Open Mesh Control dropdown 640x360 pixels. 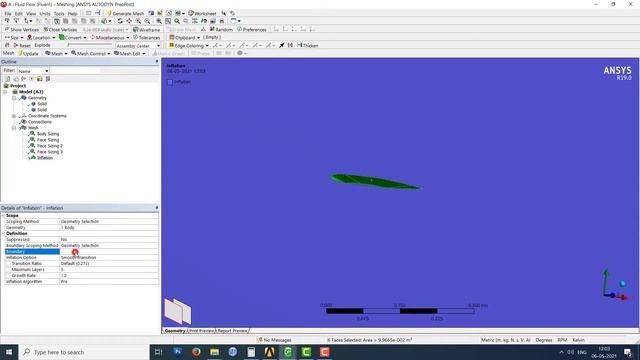click(90, 53)
